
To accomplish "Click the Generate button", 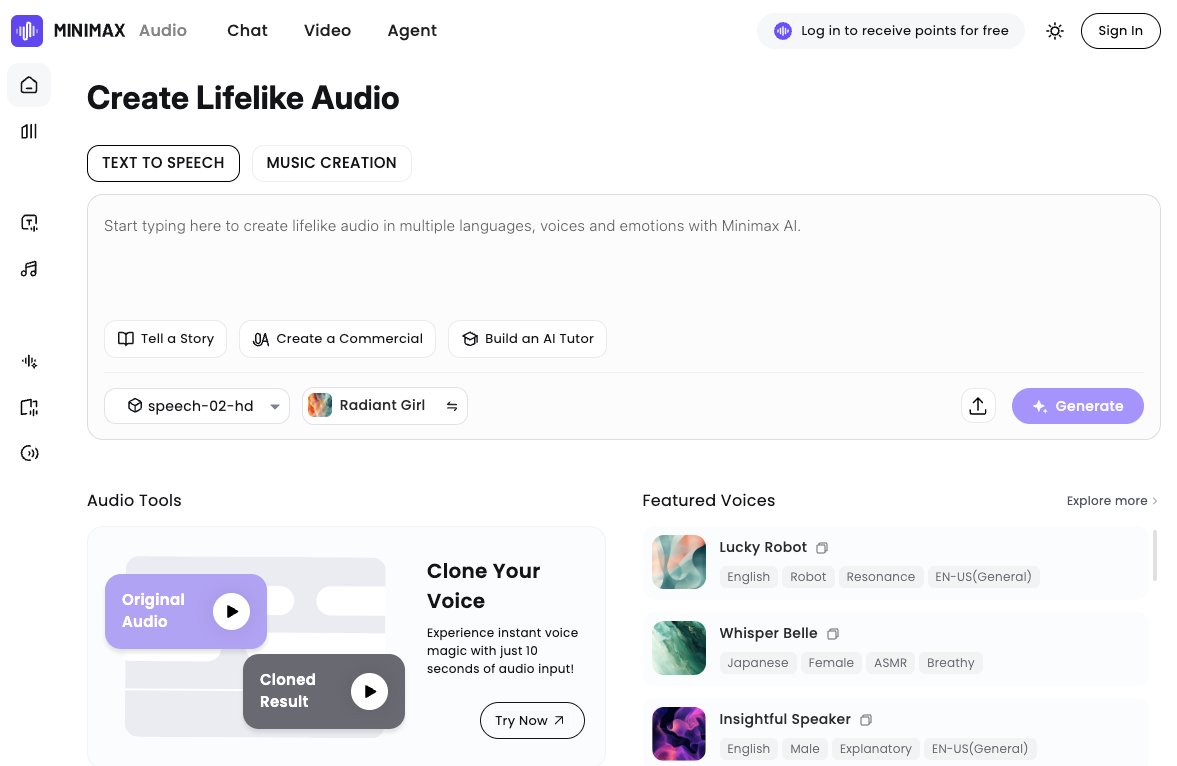I will (x=1077, y=406).
